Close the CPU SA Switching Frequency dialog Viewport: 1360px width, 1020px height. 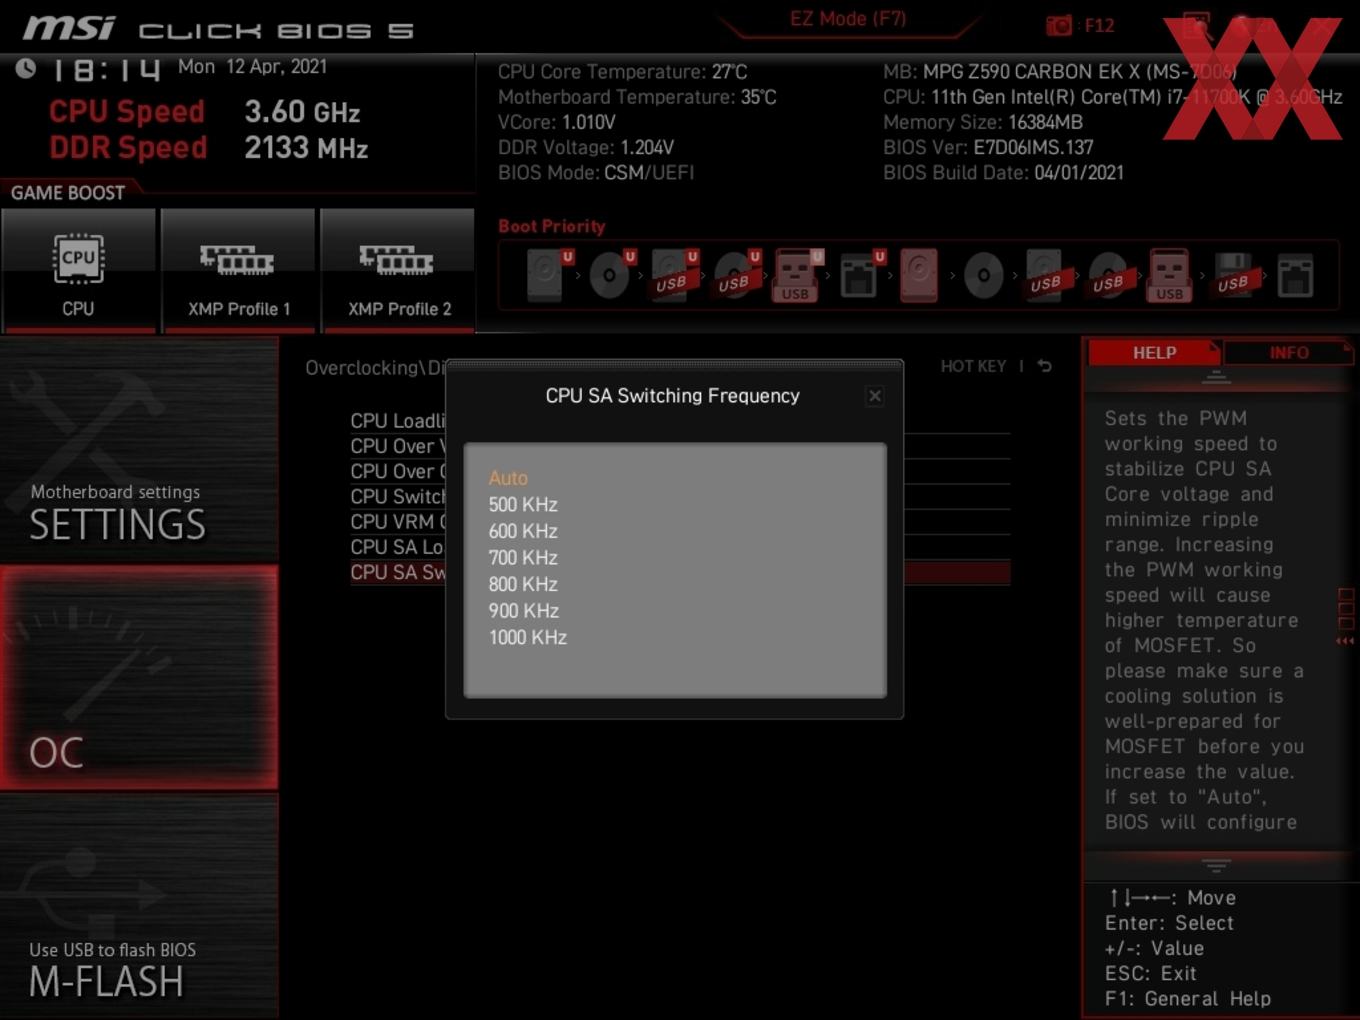pos(875,396)
